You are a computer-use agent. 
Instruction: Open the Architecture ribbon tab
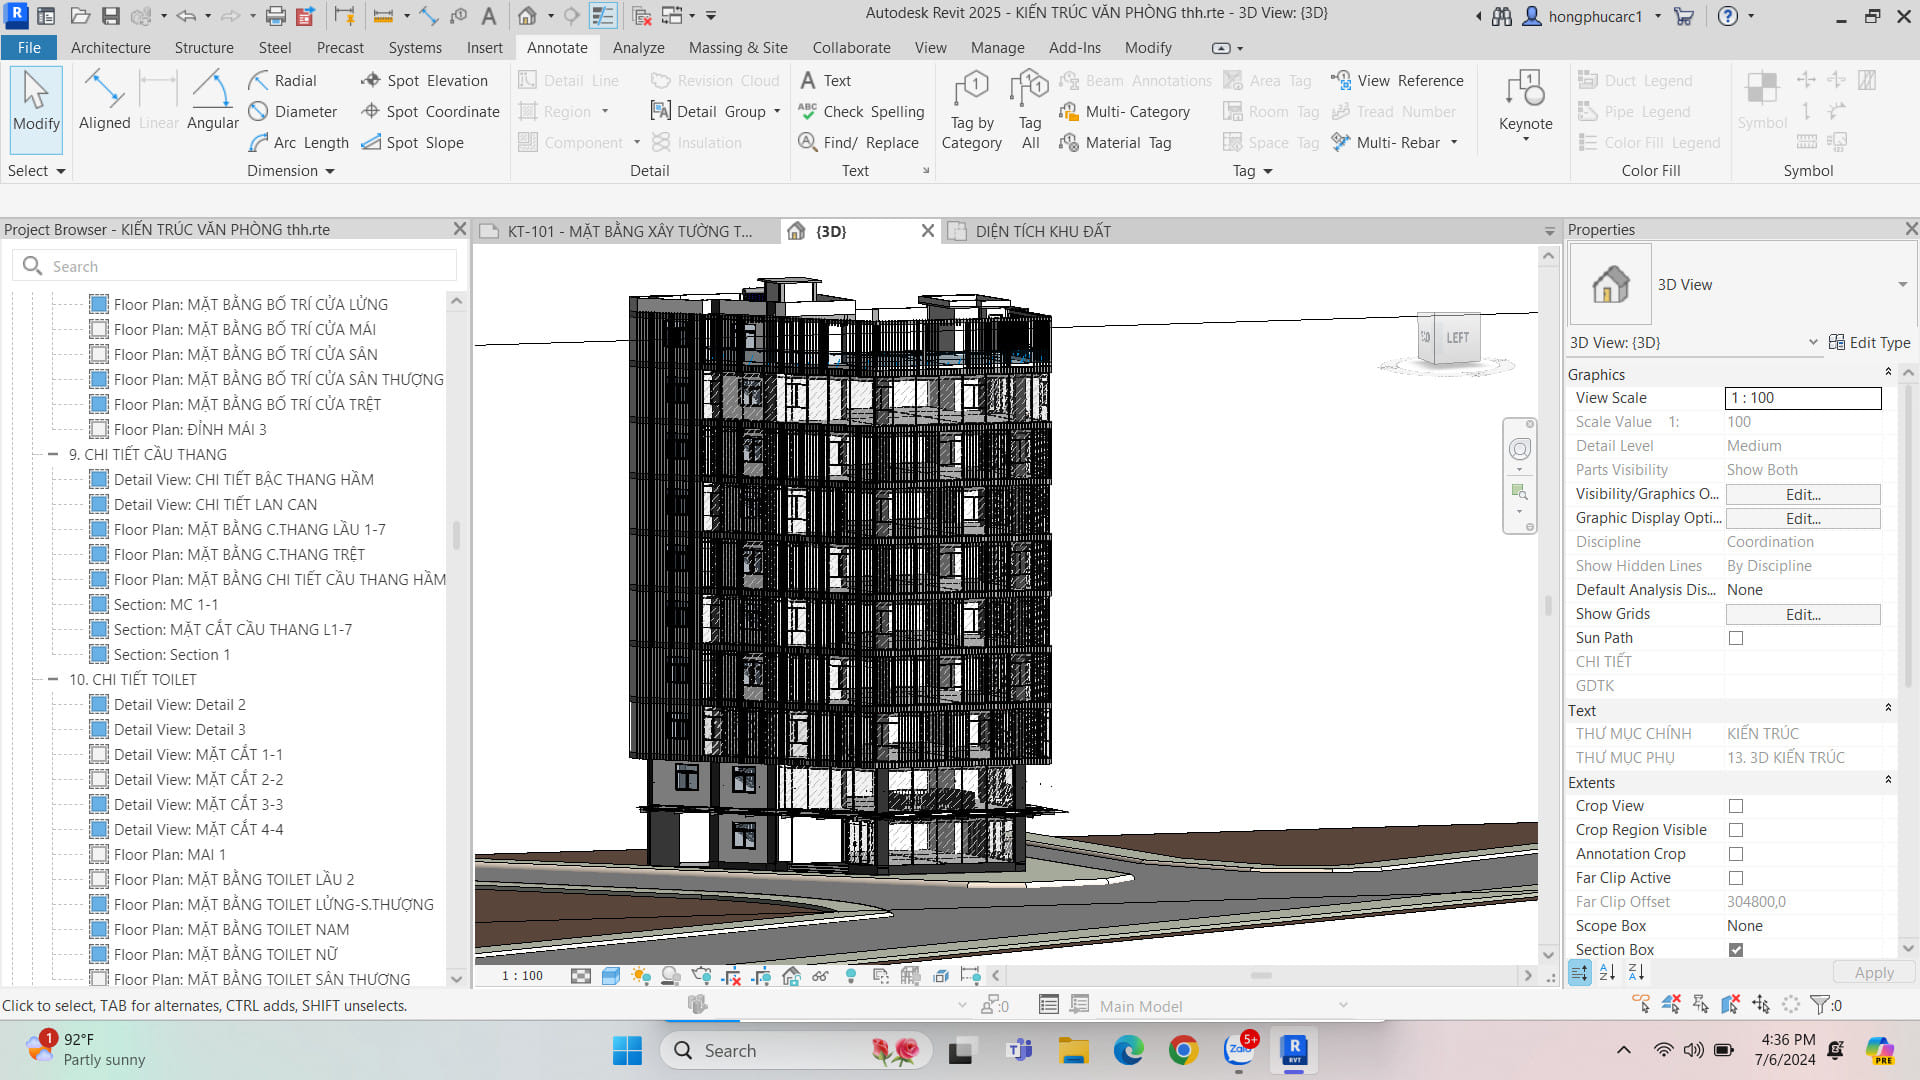coord(111,47)
